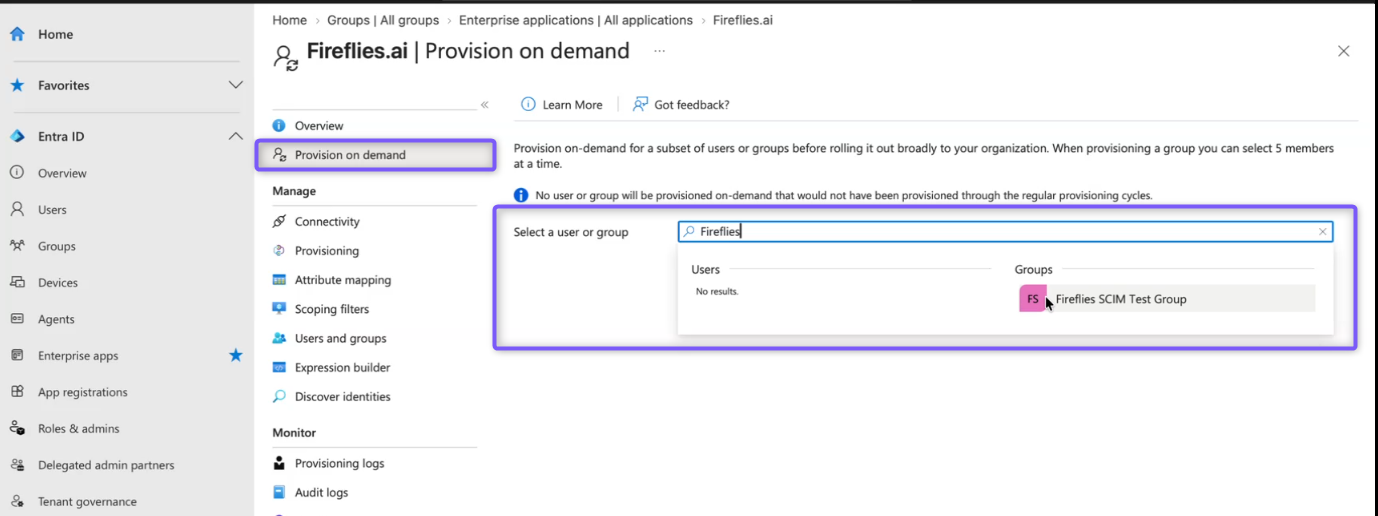Click the Entra ID diamond icon
Viewport: 1378px width, 516px height.
coord(17,136)
